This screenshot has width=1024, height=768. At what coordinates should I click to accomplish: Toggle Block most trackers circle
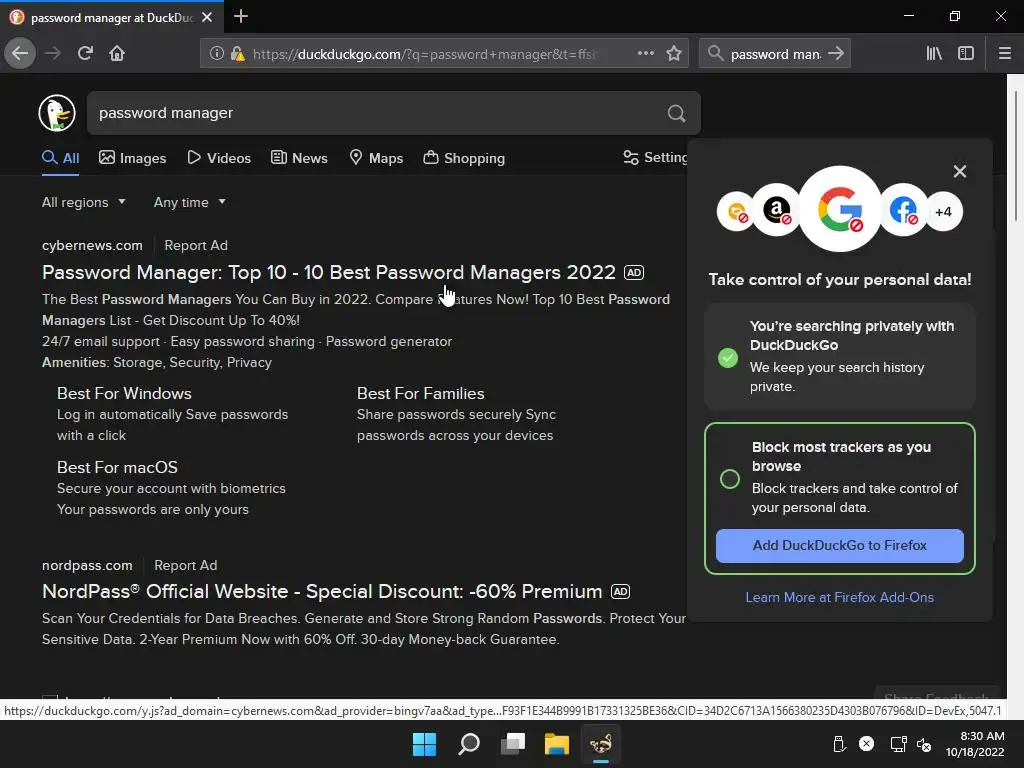click(729, 479)
